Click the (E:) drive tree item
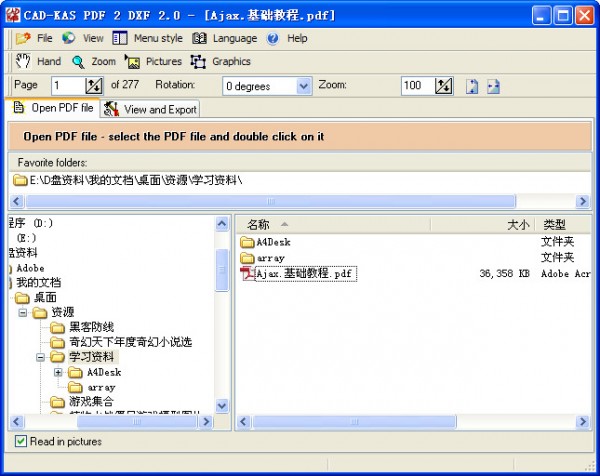 pyautogui.click(x=26, y=238)
